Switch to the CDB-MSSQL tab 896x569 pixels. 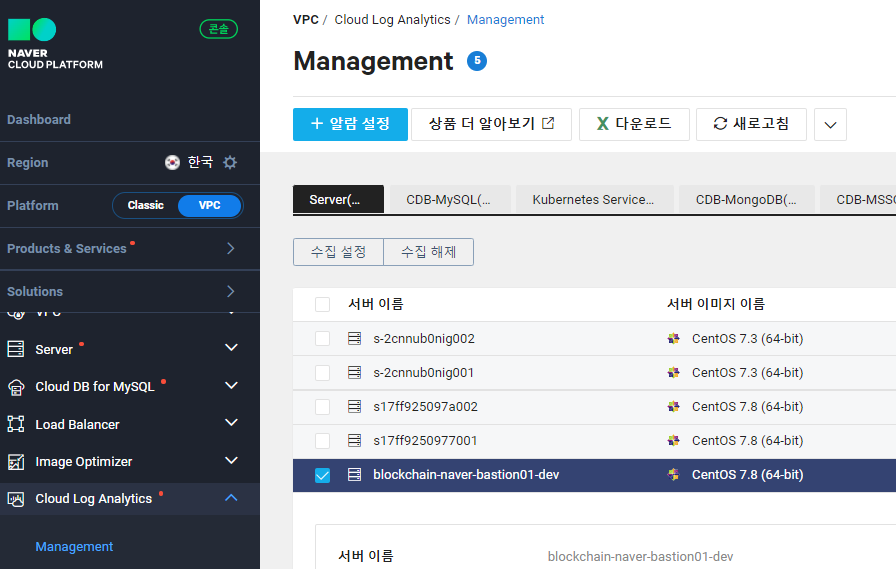click(x=858, y=199)
